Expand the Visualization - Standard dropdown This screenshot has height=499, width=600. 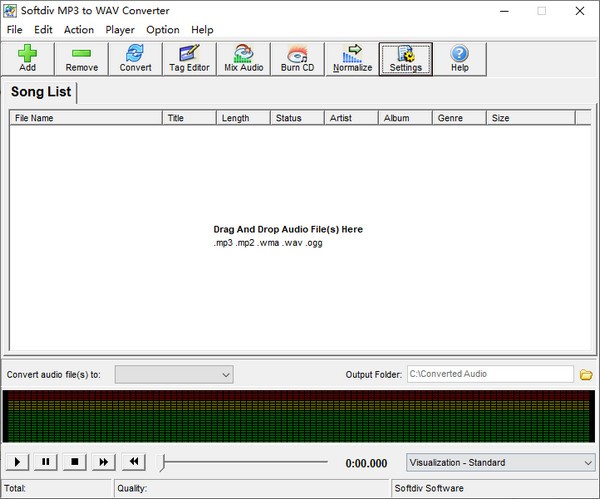(501, 463)
